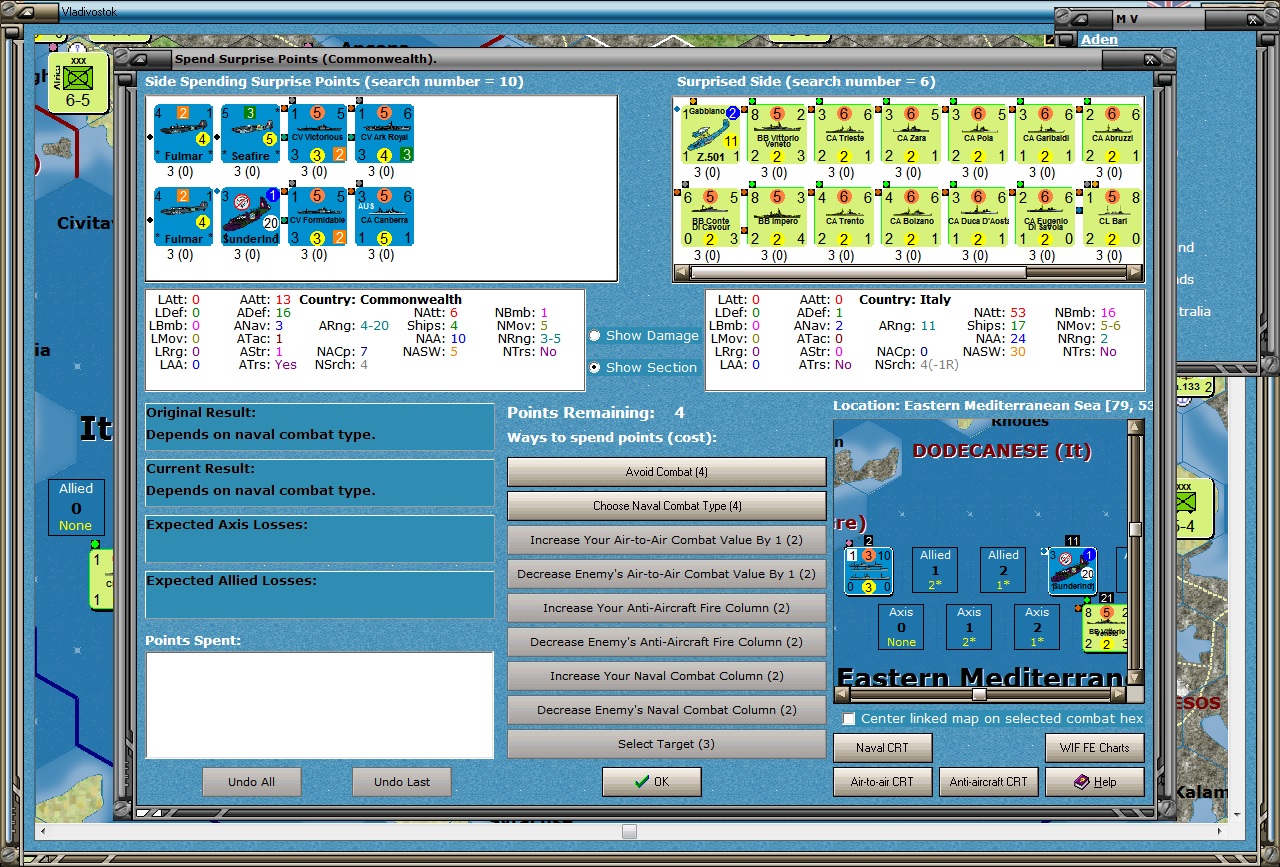
Task: Click the Surprised Side list's left scroll arrow
Action: pyautogui.click(x=682, y=272)
